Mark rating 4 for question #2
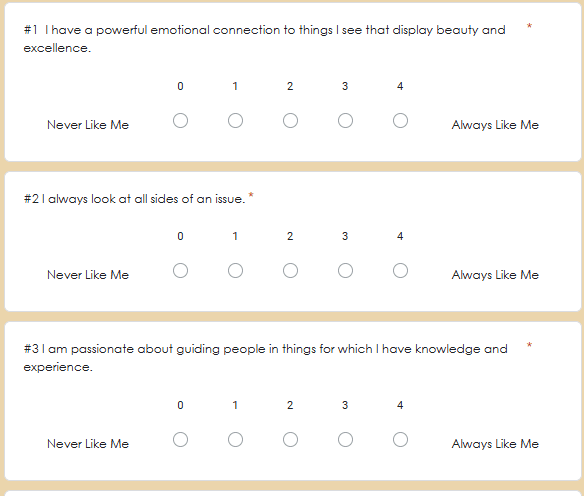Screen dimensions: 584x496 [x=400, y=271]
